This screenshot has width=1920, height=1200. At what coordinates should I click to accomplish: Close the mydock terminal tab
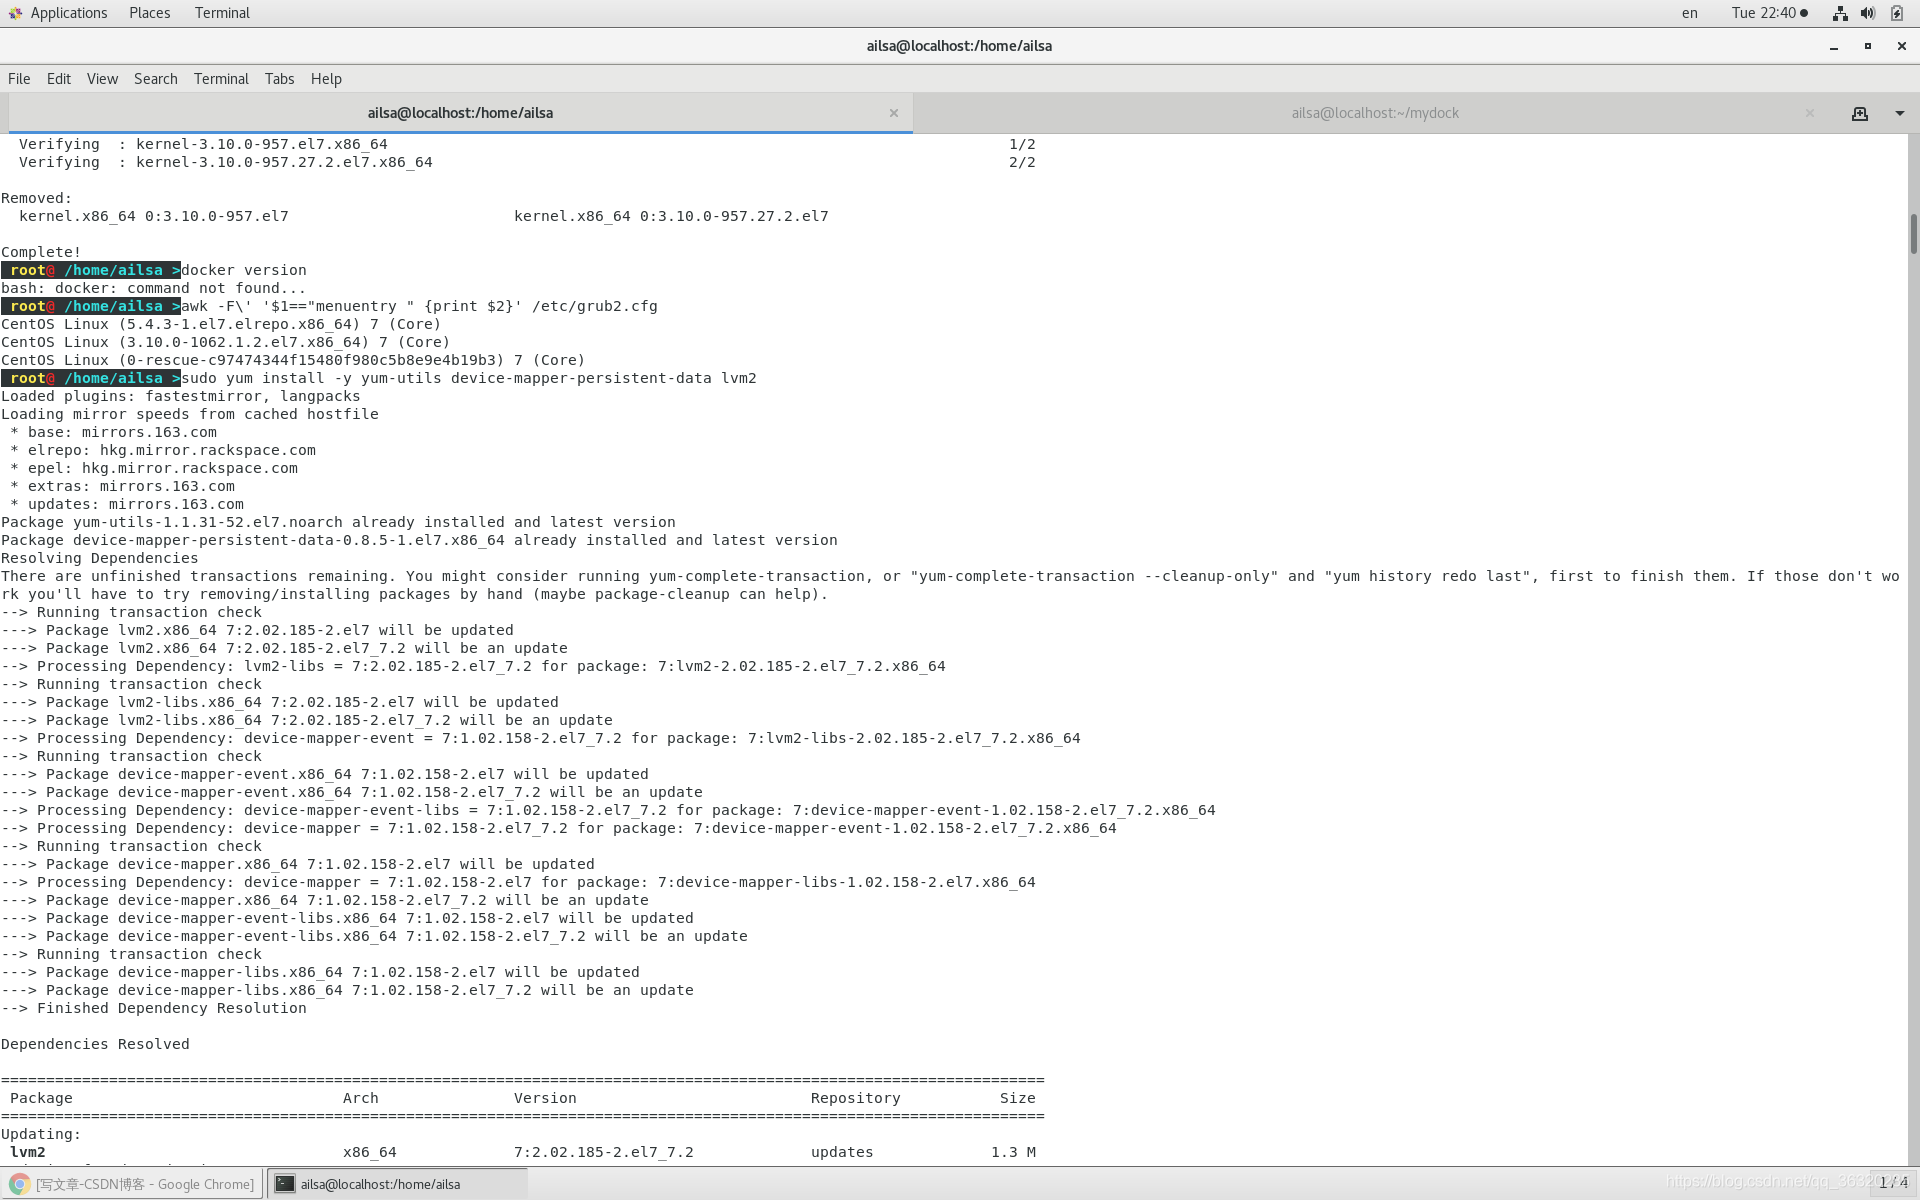point(1809,113)
